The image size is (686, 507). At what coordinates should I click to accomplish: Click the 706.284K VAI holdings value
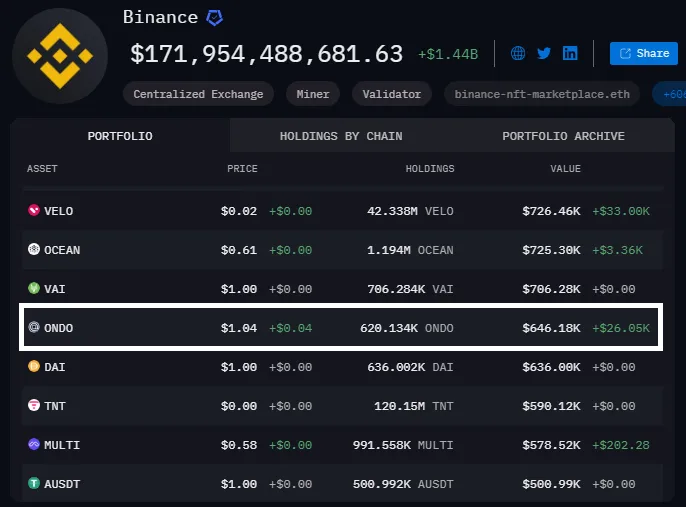[410, 289]
